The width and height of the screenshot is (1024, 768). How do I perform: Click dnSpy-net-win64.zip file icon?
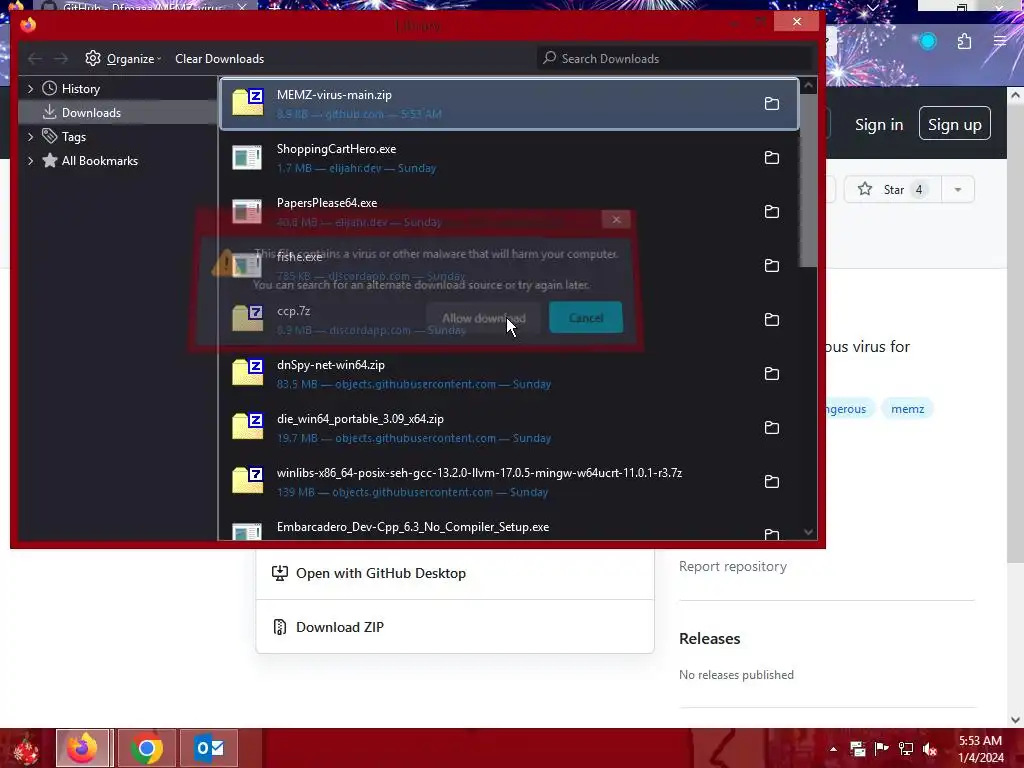click(248, 372)
